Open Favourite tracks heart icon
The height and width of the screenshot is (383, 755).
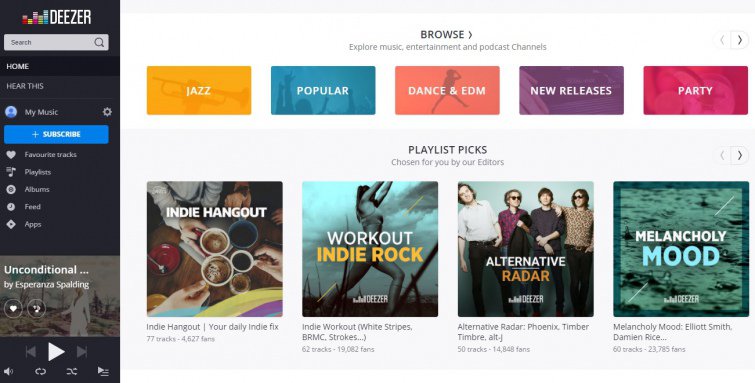pos(11,155)
